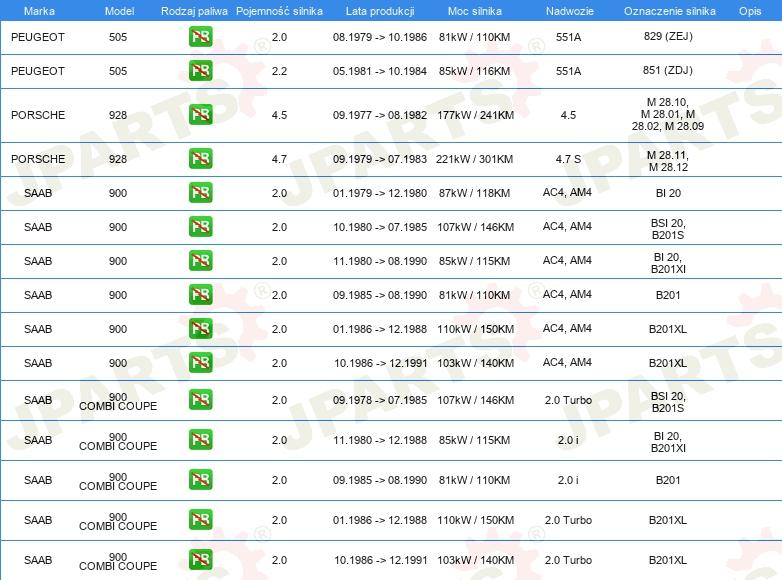Click the 4.7 S body cell
The height and width of the screenshot is (580, 782).
pyautogui.click(x=568, y=159)
